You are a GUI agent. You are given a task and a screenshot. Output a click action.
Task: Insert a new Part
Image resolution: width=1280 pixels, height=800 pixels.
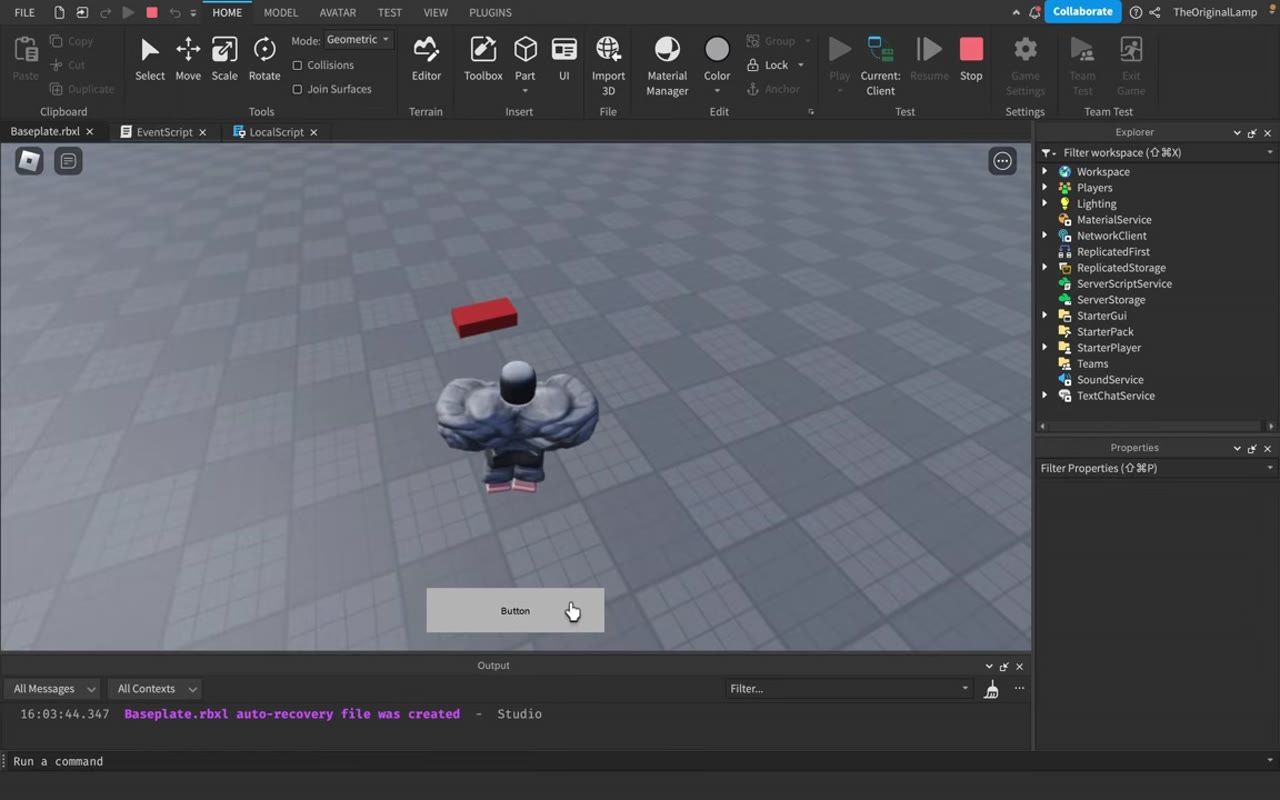(525, 64)
